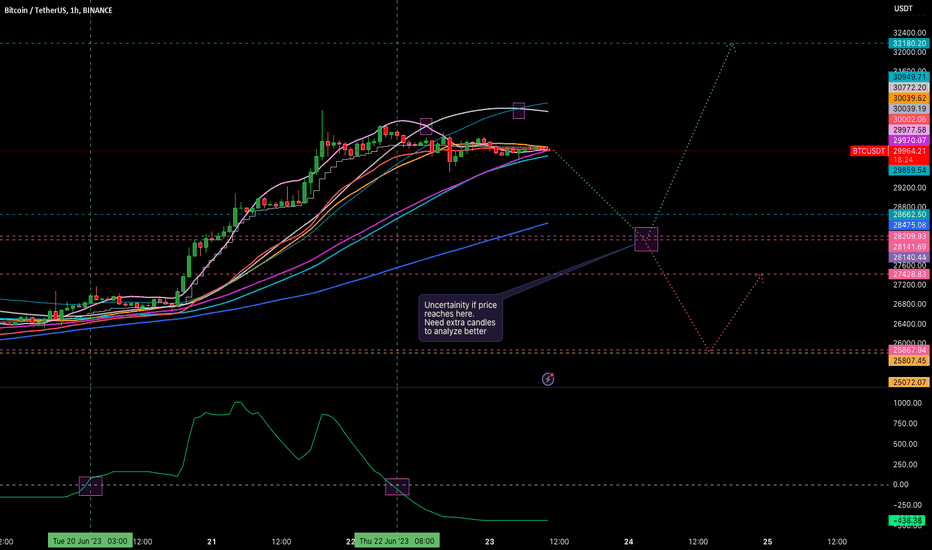Select the purple 29970.07 price label

[x=909, y=140]
